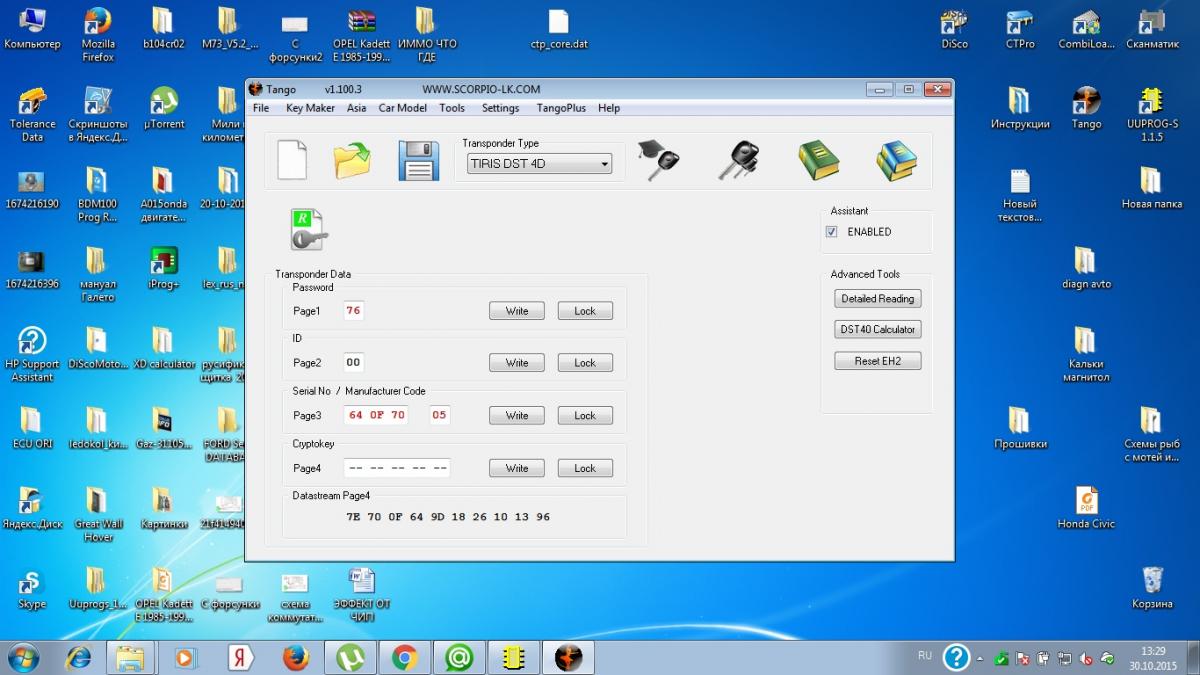
Task: Open the stacked books icon
Action: pos(896,160)
